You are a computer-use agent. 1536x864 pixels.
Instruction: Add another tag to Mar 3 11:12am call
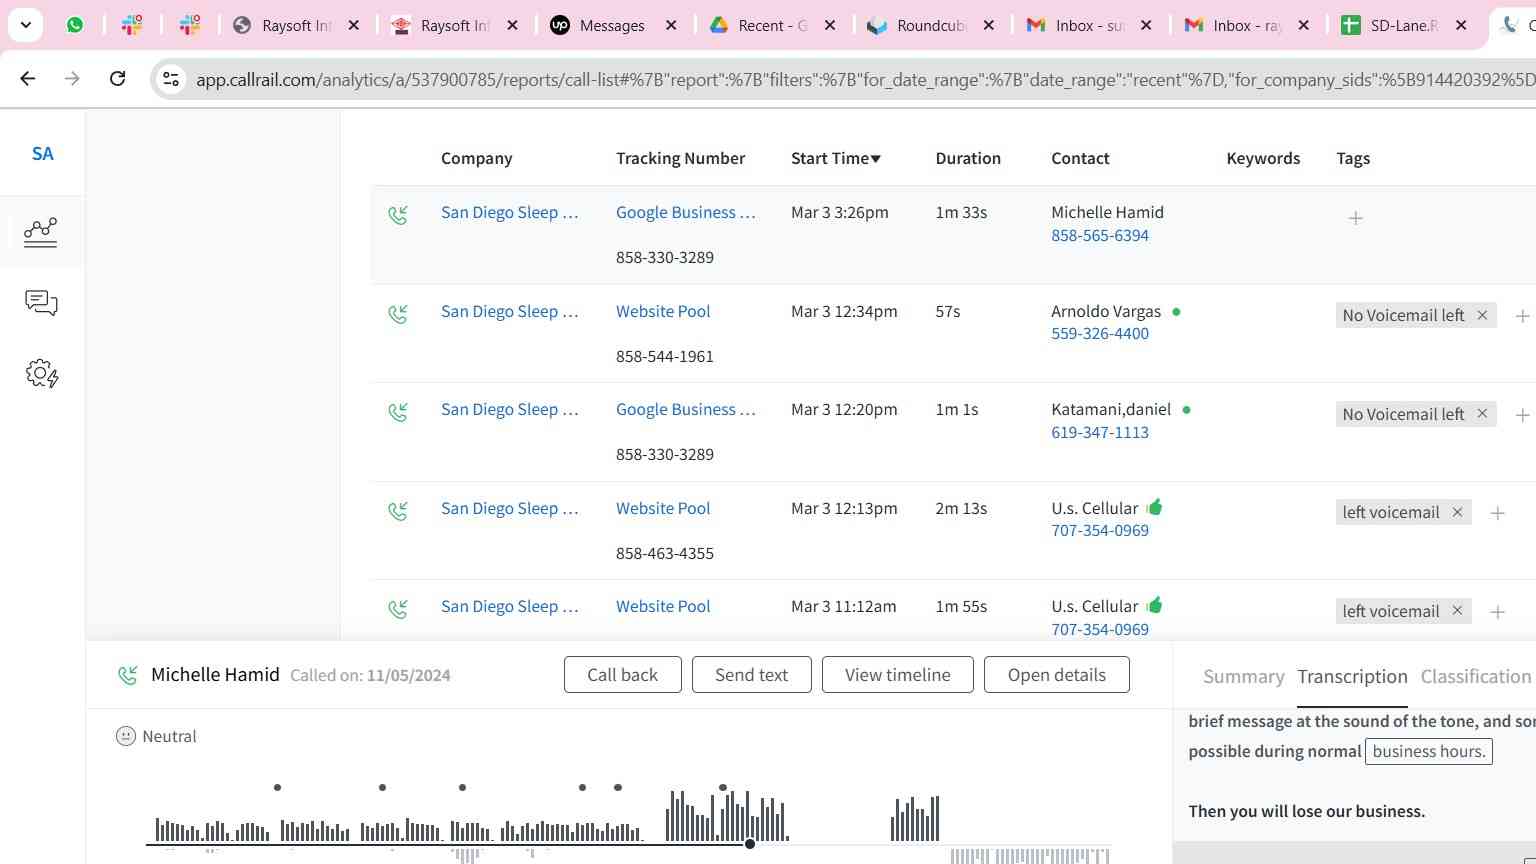point(1497,612)
